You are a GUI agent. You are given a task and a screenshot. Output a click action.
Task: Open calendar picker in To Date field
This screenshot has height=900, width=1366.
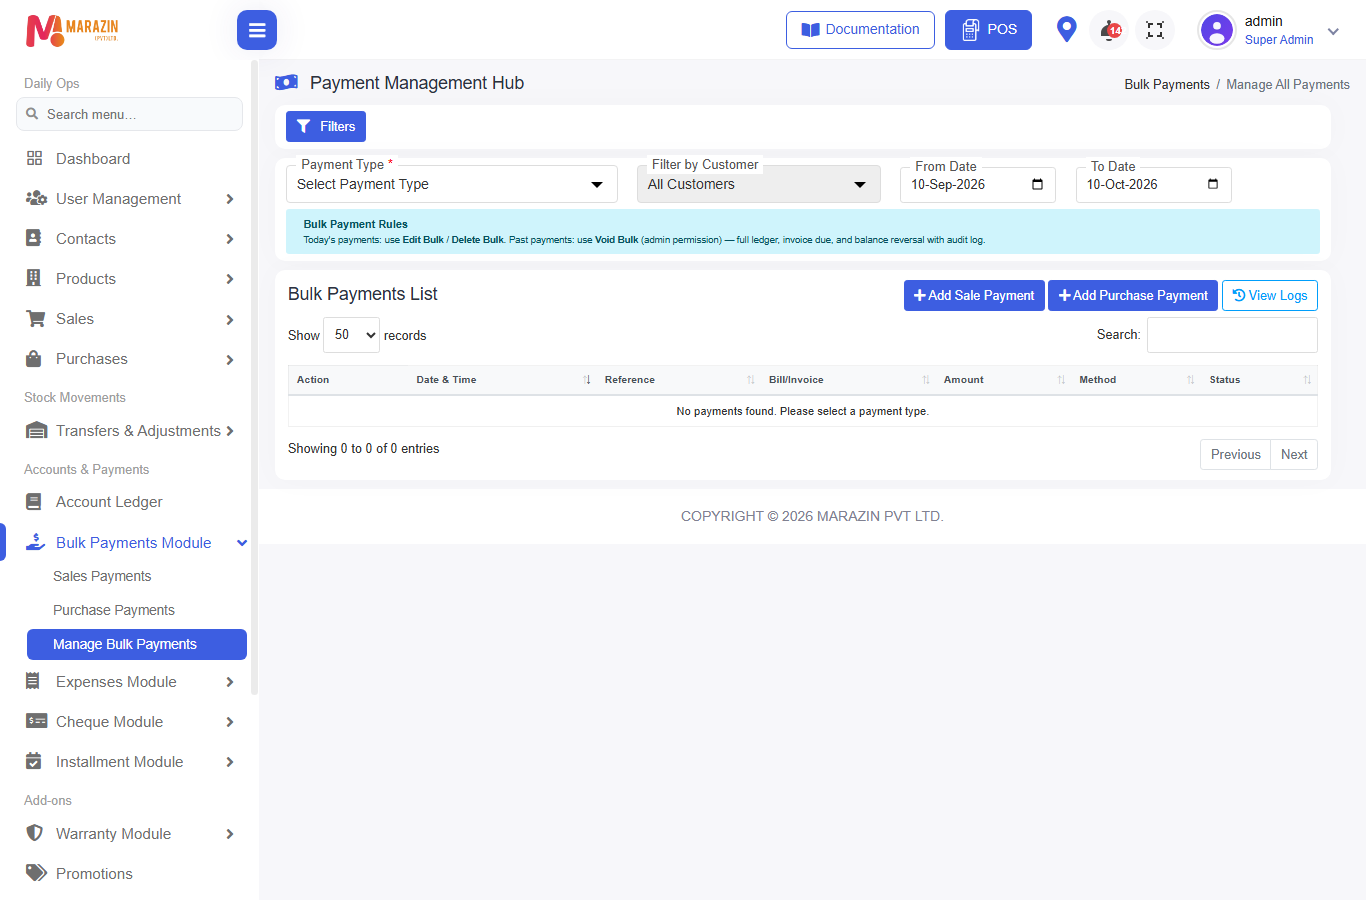pos(1213,184)
